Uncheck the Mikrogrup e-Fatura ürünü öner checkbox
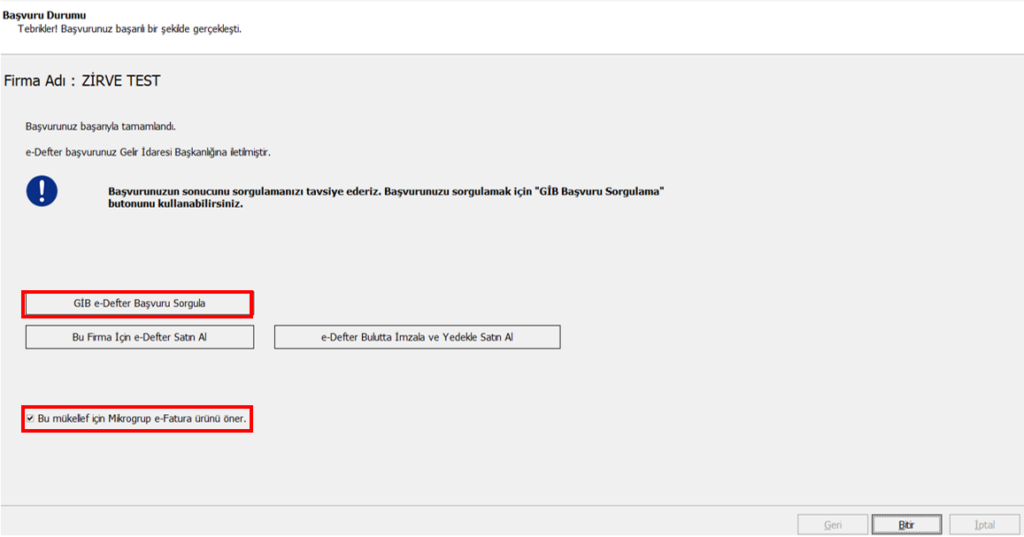Image resolution: width=1024 pixels, height=537 pixels. point(30,418)
